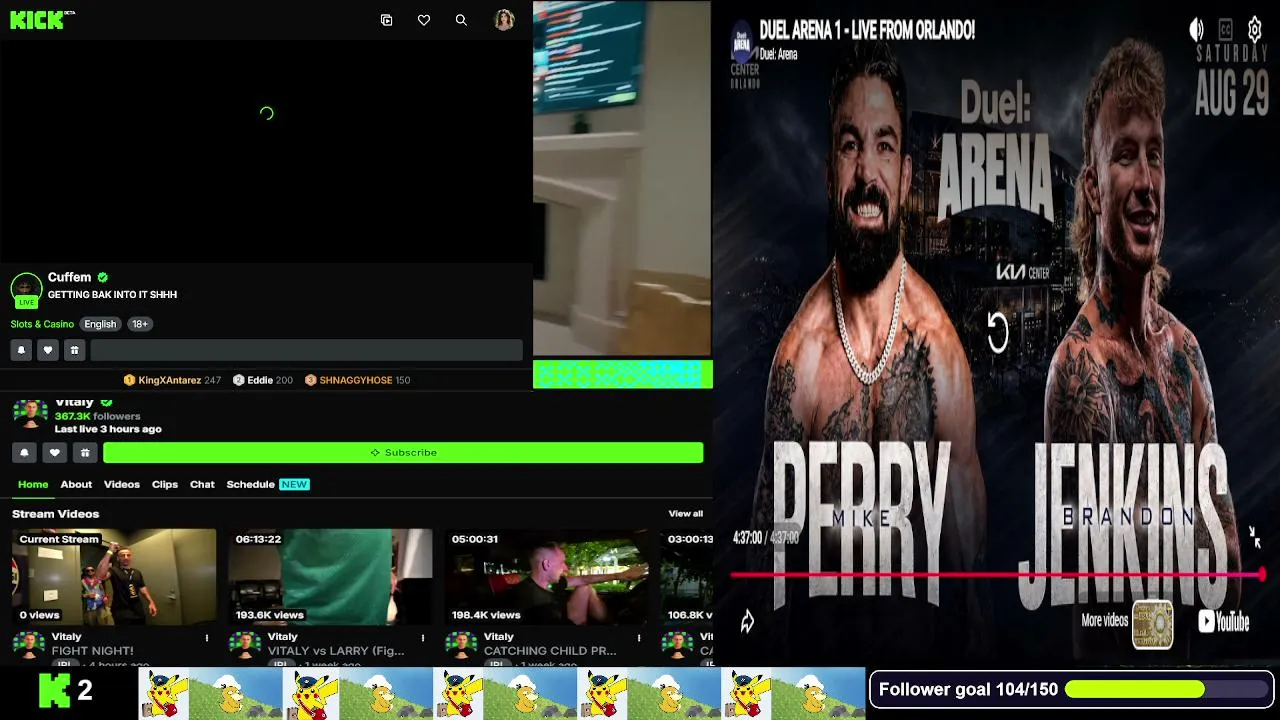Open Vitaly's avatar under FIGHT NIGHT! video
The image size is (1280, 720).
tap(29, 645)
